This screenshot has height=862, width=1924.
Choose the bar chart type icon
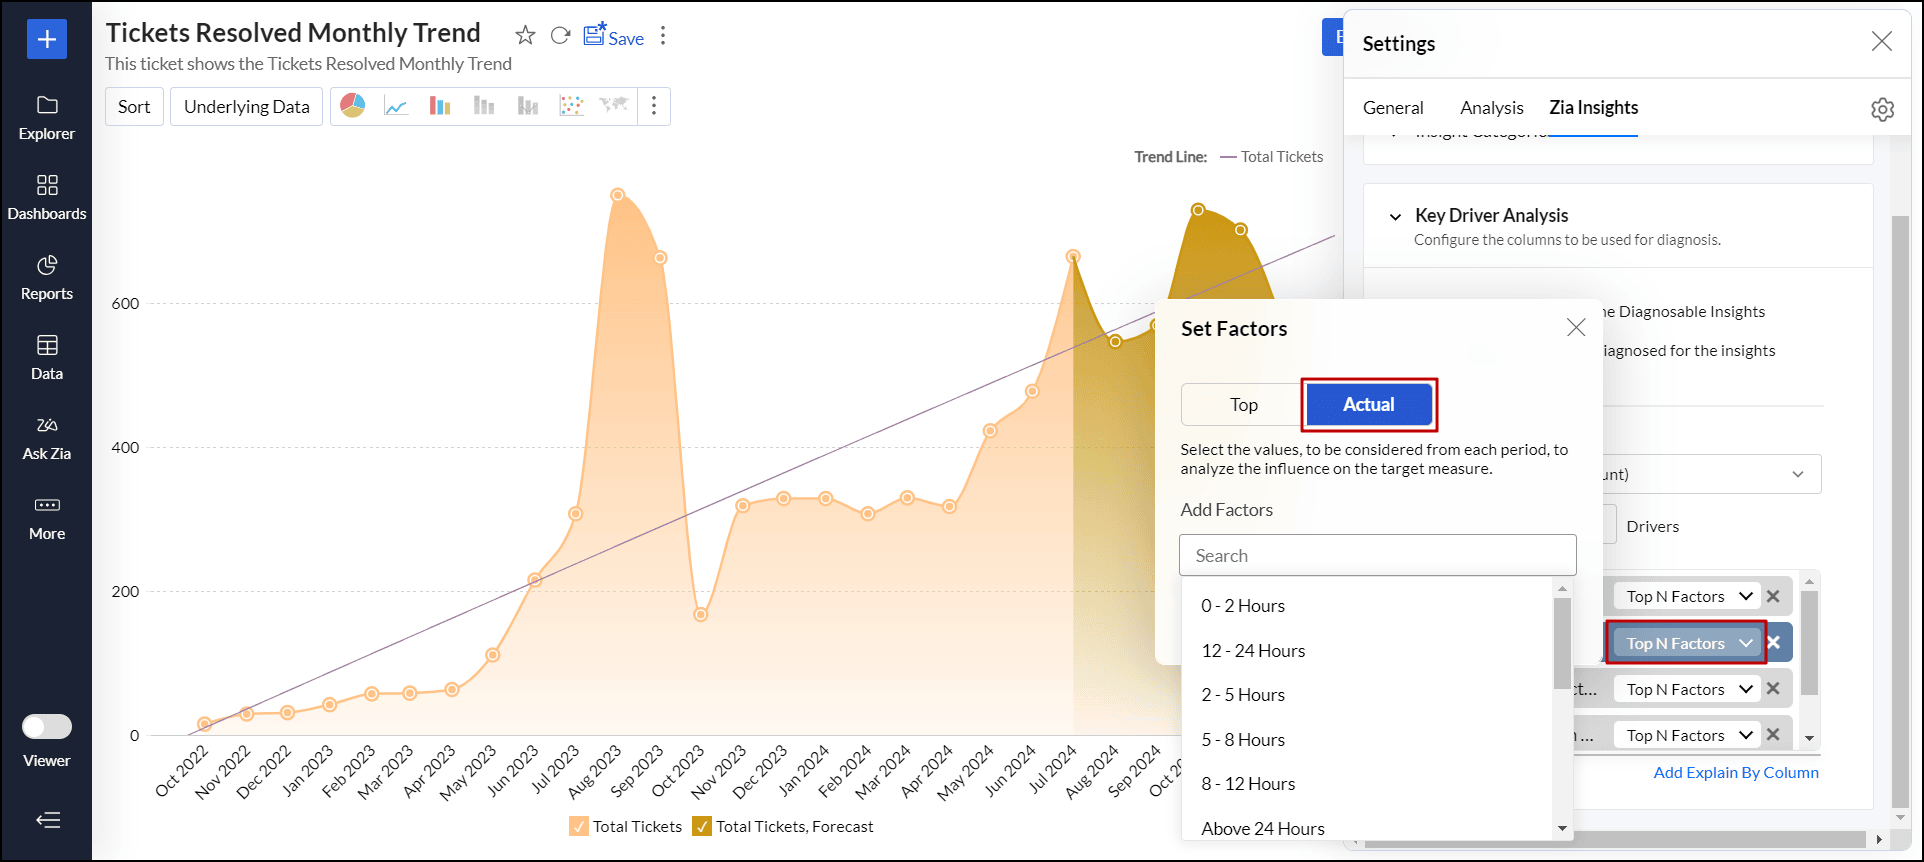click(440, 106)
